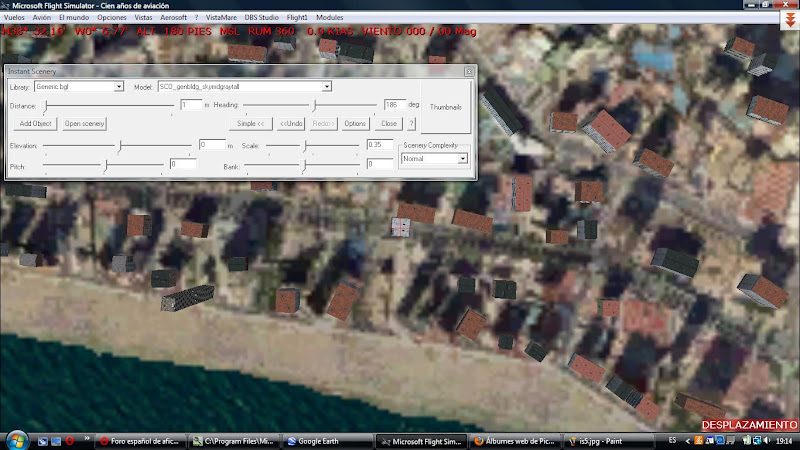Click the Elevation slider handle
This screenshot has width=800, height=450.
[x=120, y=146]
